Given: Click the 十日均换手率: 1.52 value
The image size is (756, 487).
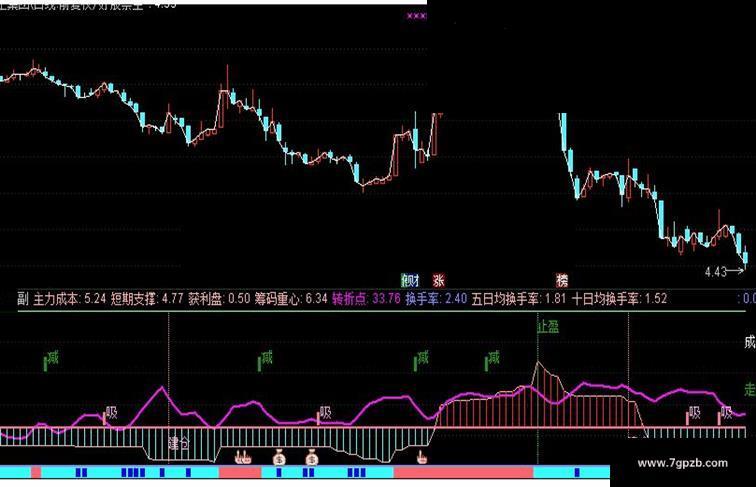Looking at the screenshot, I should 620,299.
